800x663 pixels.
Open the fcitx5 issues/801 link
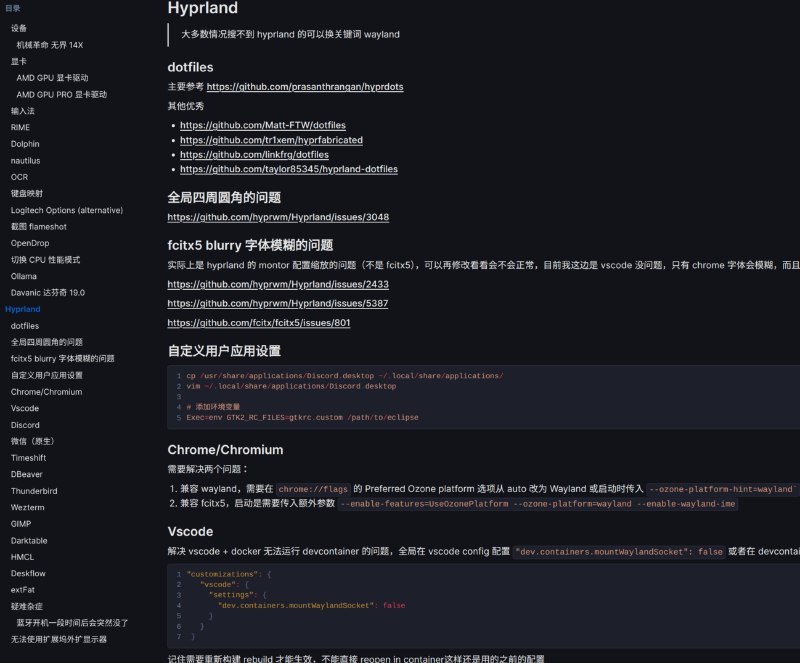coord(259,323)
